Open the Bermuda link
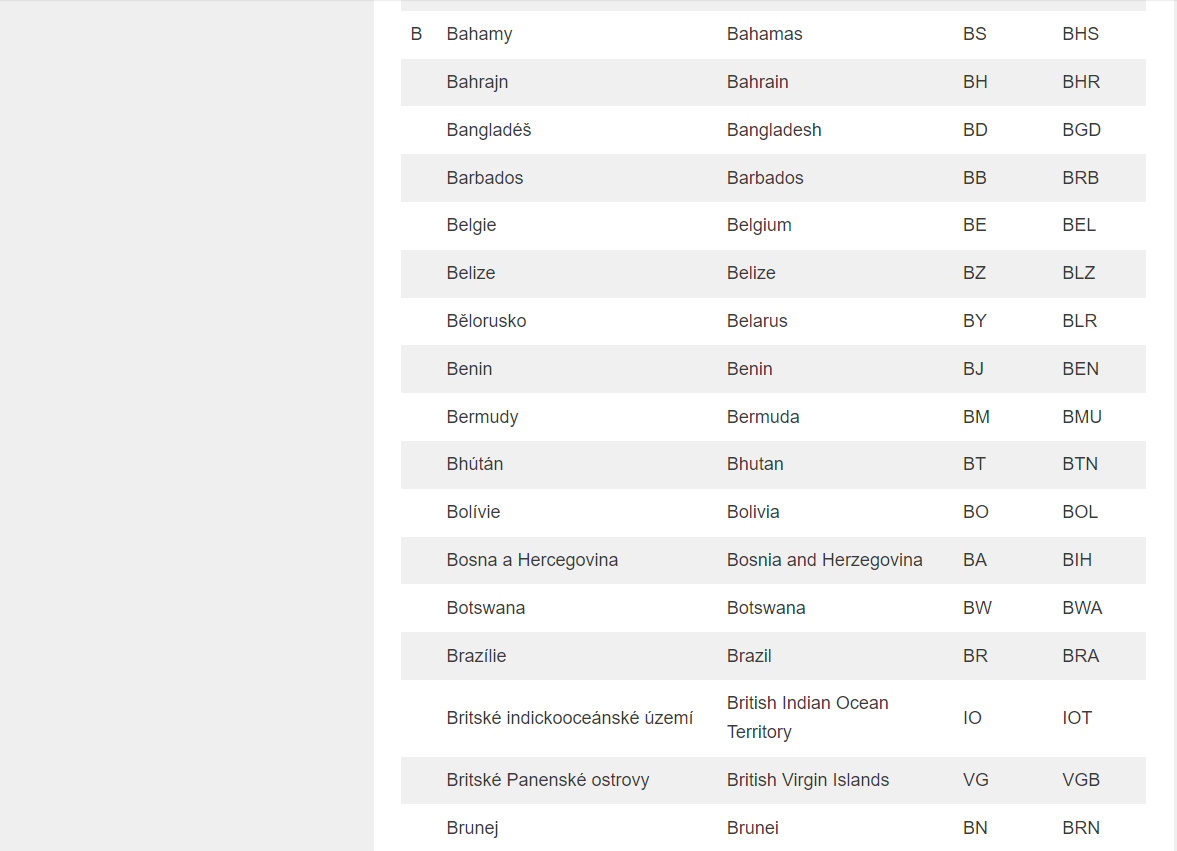Viewport: 1177px width, 851px height. click(x=762, y=417)
